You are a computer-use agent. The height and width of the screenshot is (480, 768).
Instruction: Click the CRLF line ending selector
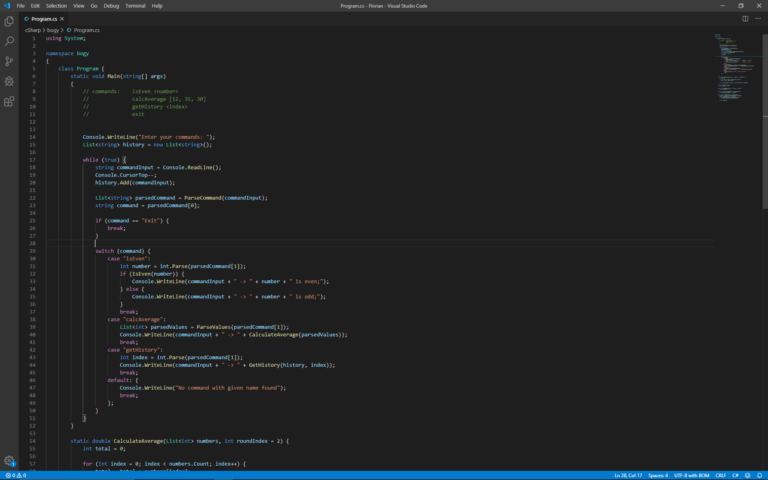719,475
